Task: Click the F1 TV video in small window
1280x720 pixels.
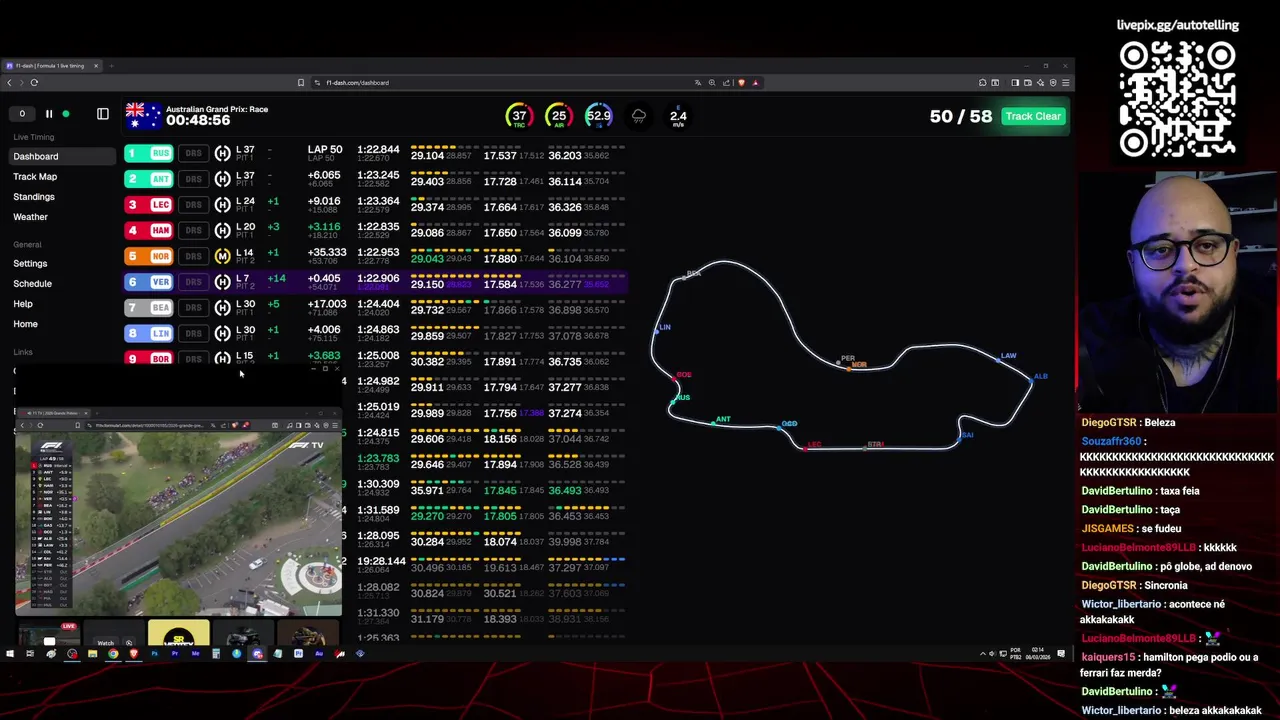Action: tap(178, 525)
